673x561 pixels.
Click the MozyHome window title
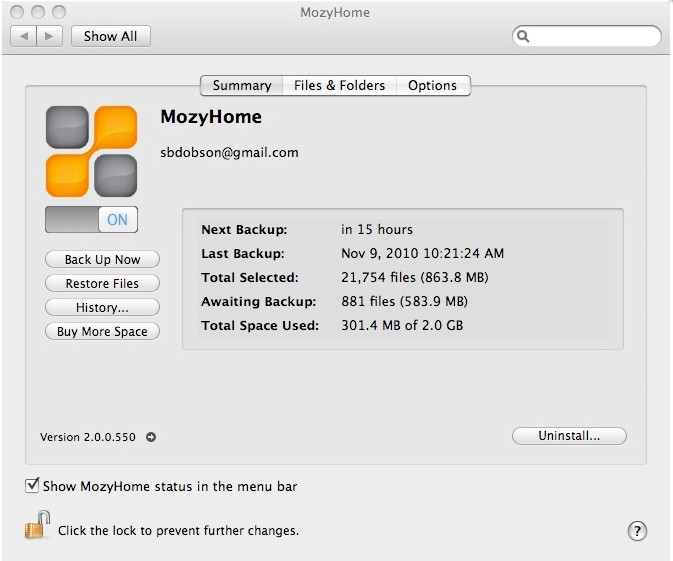(335, 12)
